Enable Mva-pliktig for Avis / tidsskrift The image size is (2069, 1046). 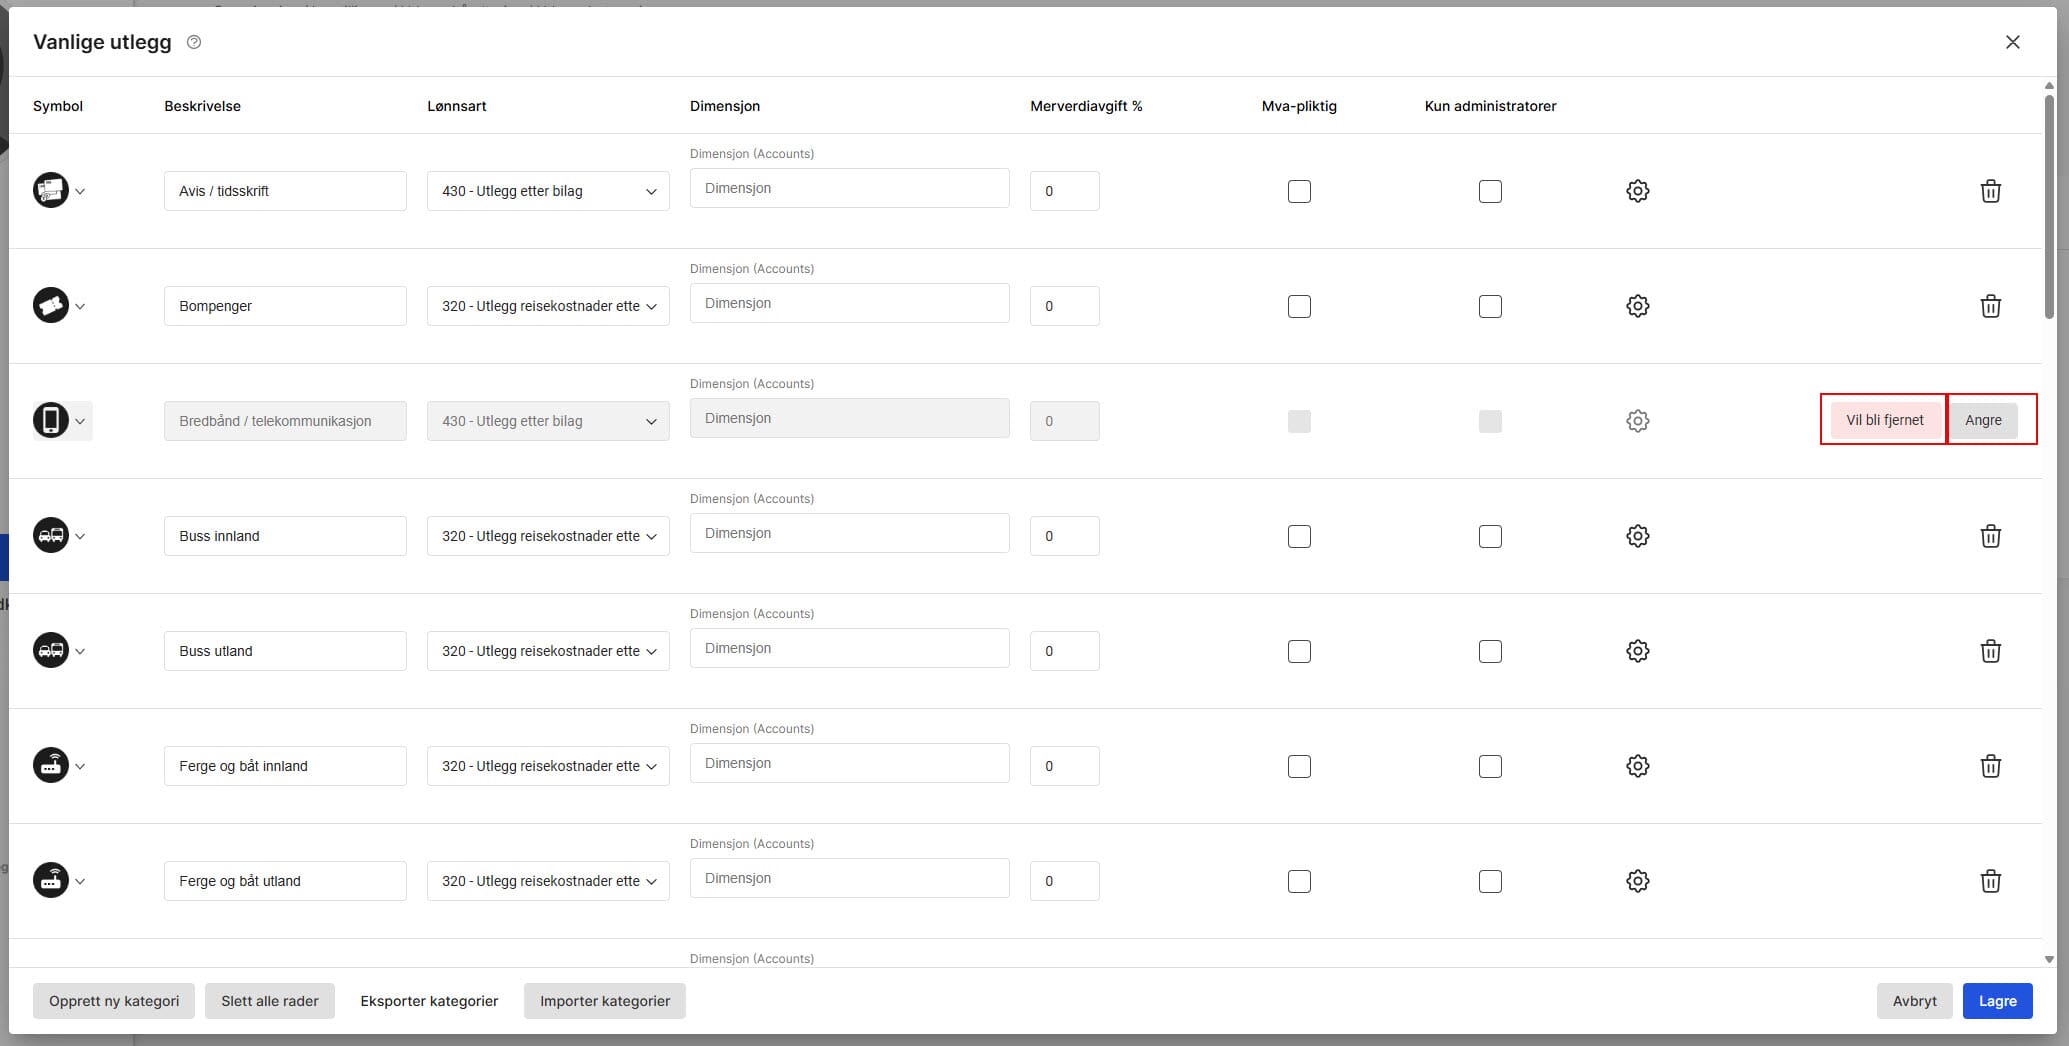[x=1299, y=191]
